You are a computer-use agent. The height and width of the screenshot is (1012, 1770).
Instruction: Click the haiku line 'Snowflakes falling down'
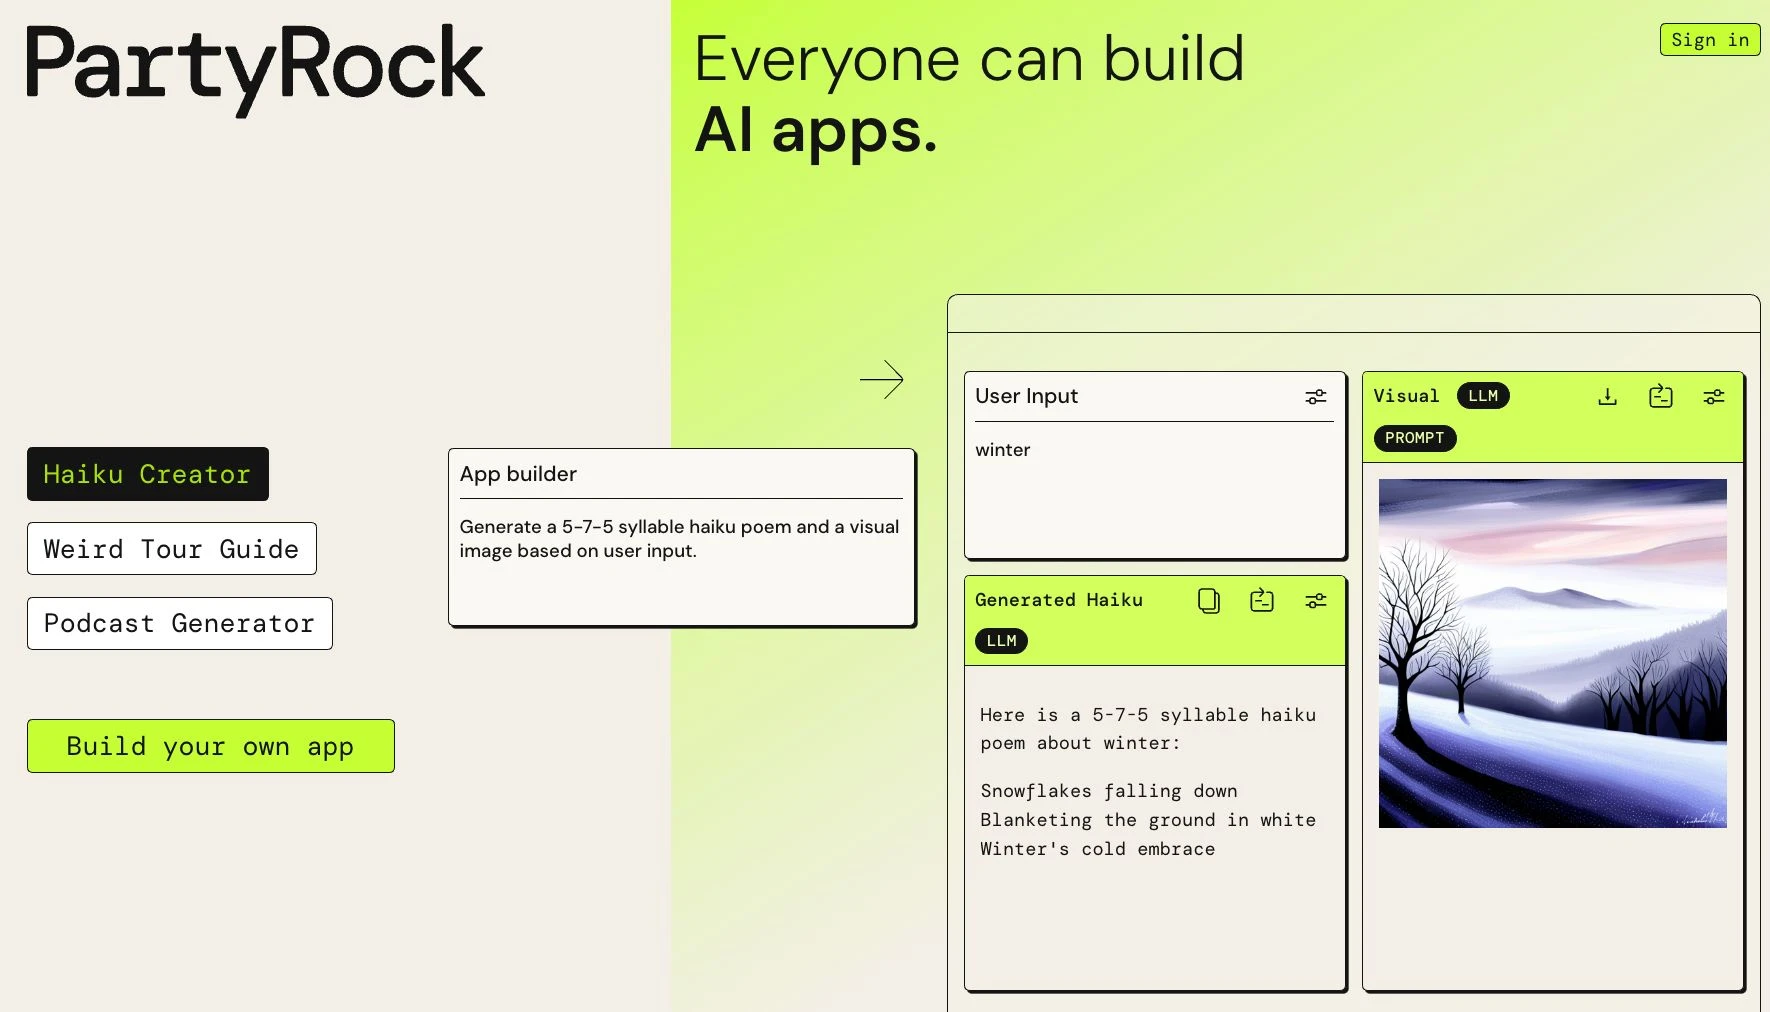tap(1109, 791)
